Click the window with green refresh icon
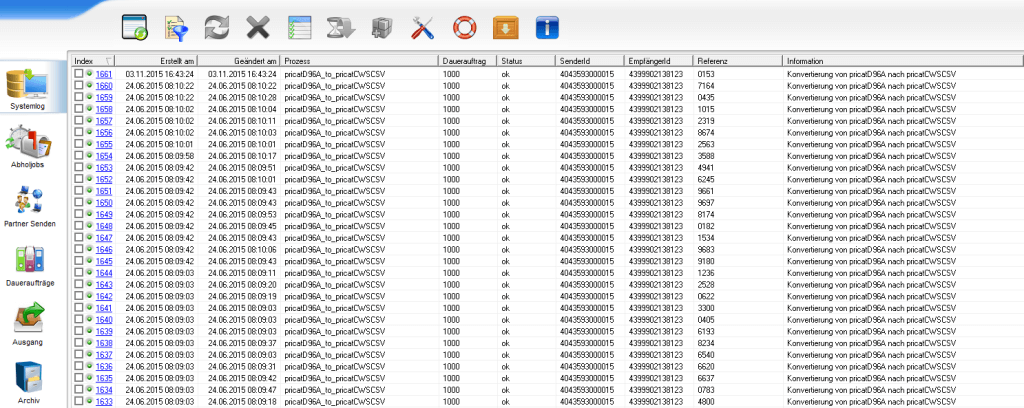This screenshot has height=408, width=1024. [x=135, y=27]
